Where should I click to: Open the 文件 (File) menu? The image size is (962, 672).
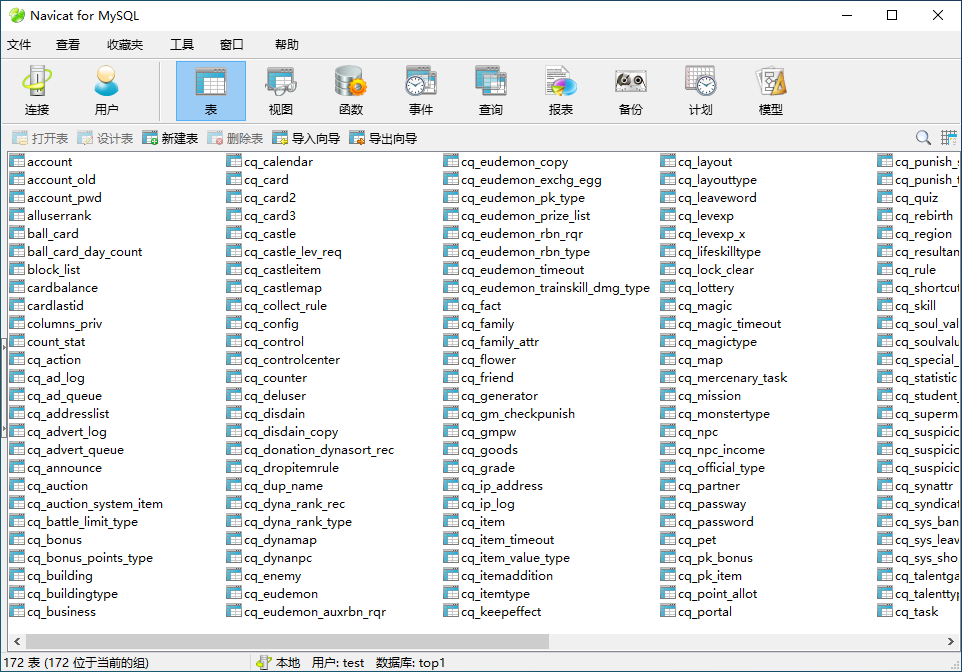point(19,45)
